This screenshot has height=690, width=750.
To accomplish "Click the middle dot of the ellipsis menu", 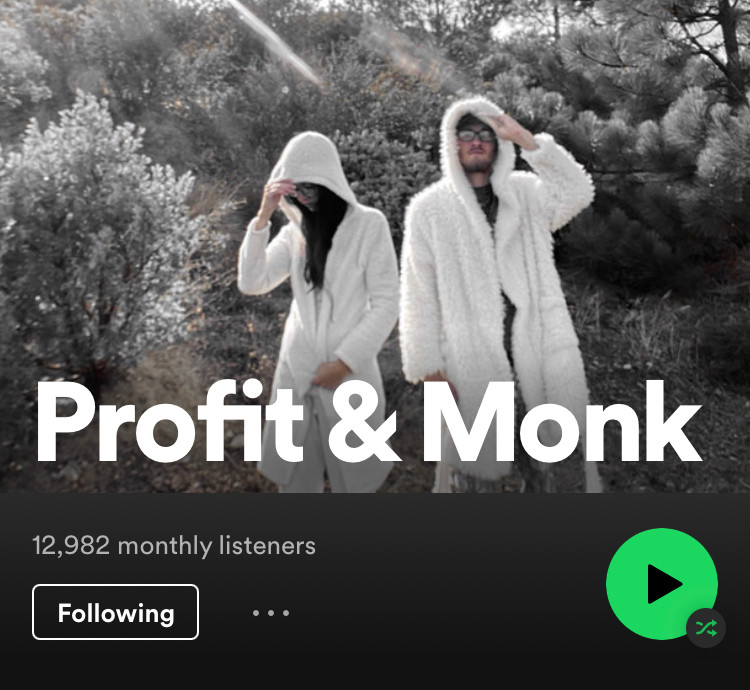I will pyautogui.click(x=271, y=613).
